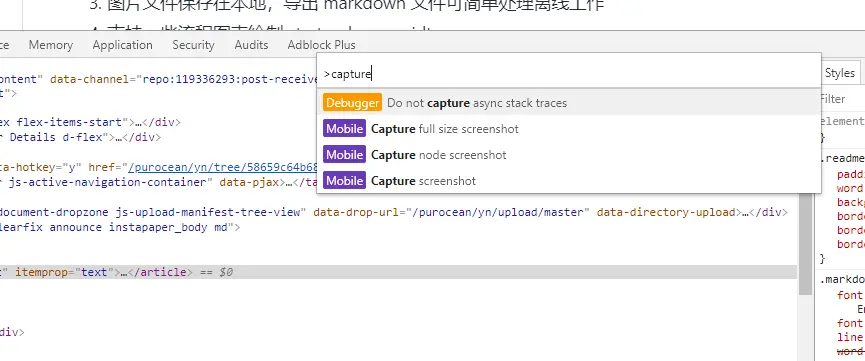This screenshot has width=865, height=361.
Task: Select Capture node screenshot command
Action: point(569,155)
